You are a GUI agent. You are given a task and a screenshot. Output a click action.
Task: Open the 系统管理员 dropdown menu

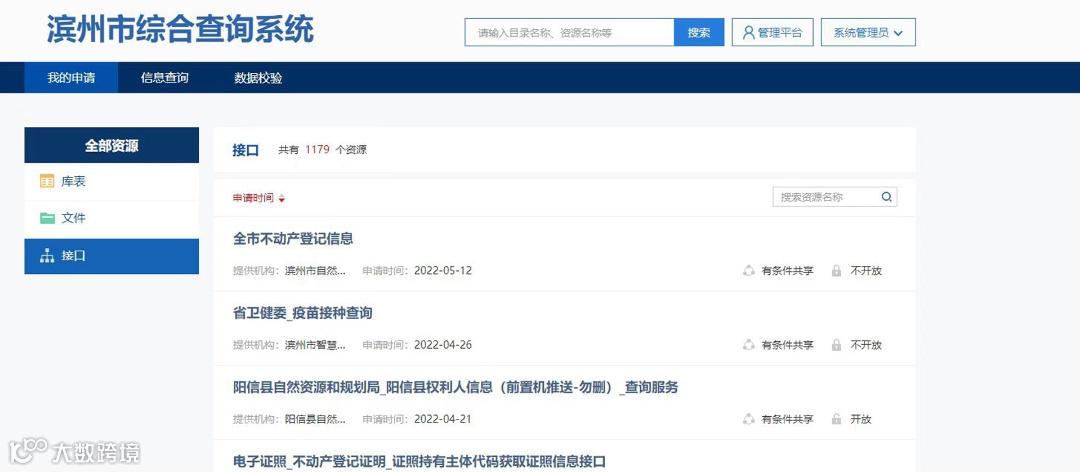coord(868,32)
